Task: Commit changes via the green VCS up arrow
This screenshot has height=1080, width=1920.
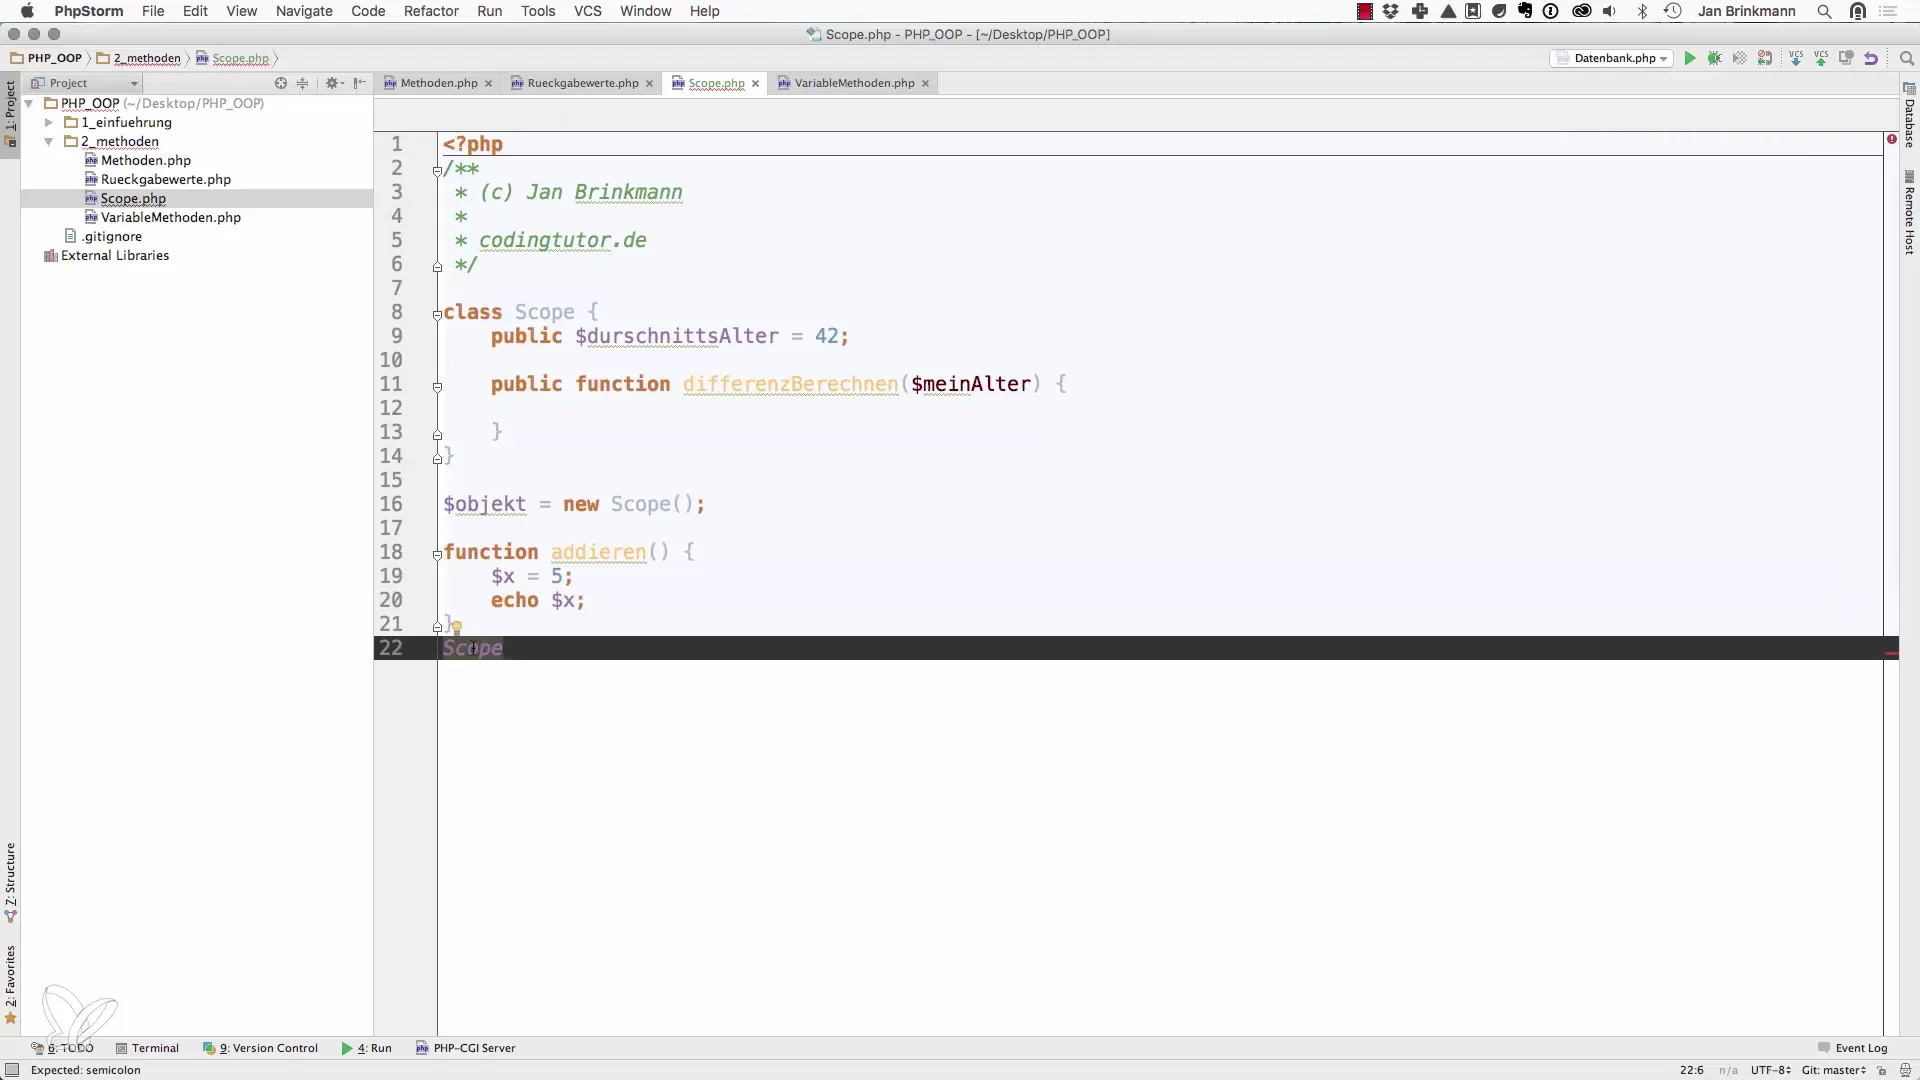Action: point(1821,58)
